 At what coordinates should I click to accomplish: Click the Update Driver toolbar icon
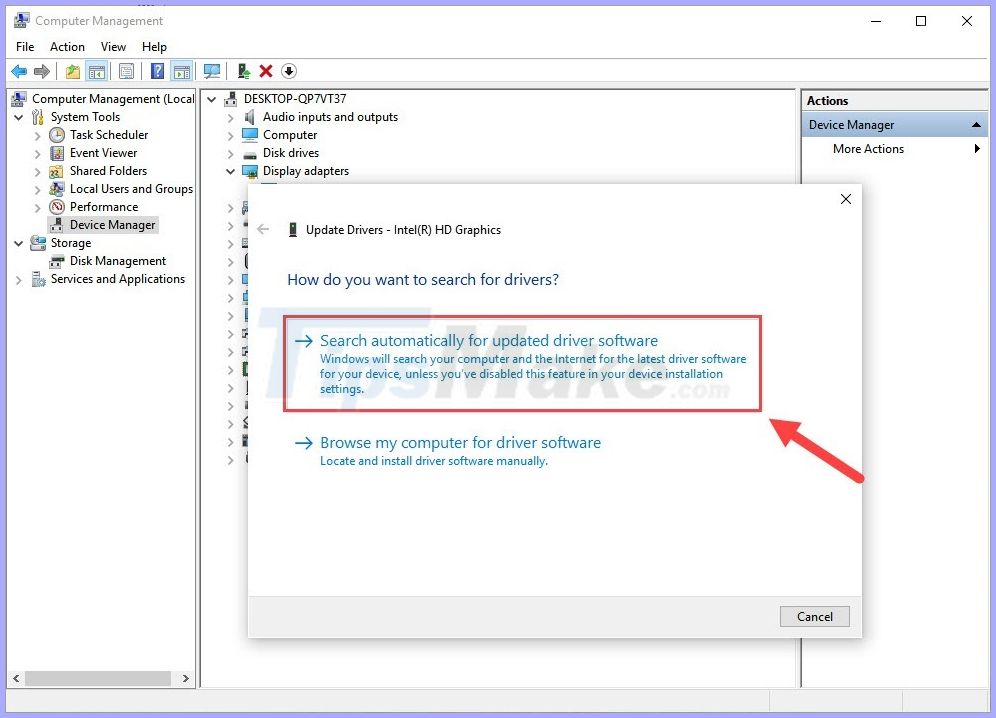243,71
